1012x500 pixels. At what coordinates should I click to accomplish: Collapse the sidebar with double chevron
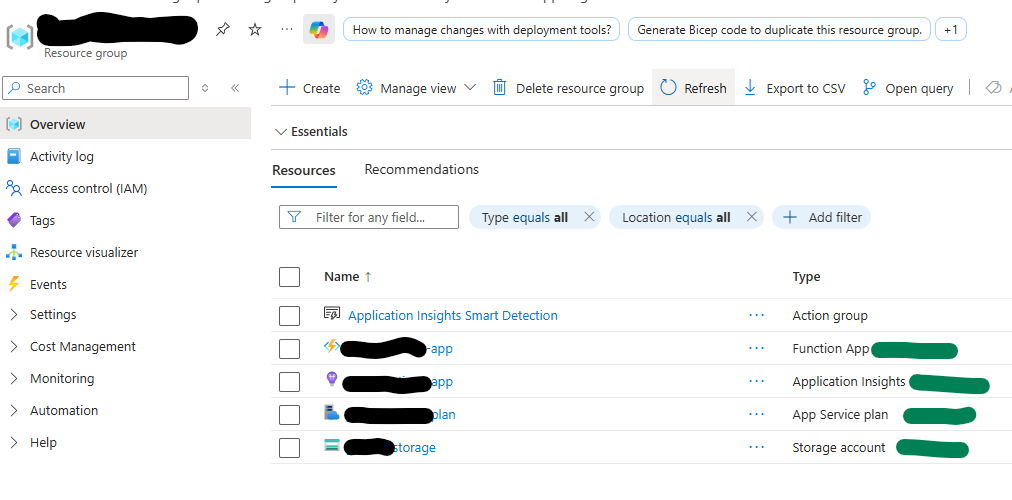coord(235,88)
